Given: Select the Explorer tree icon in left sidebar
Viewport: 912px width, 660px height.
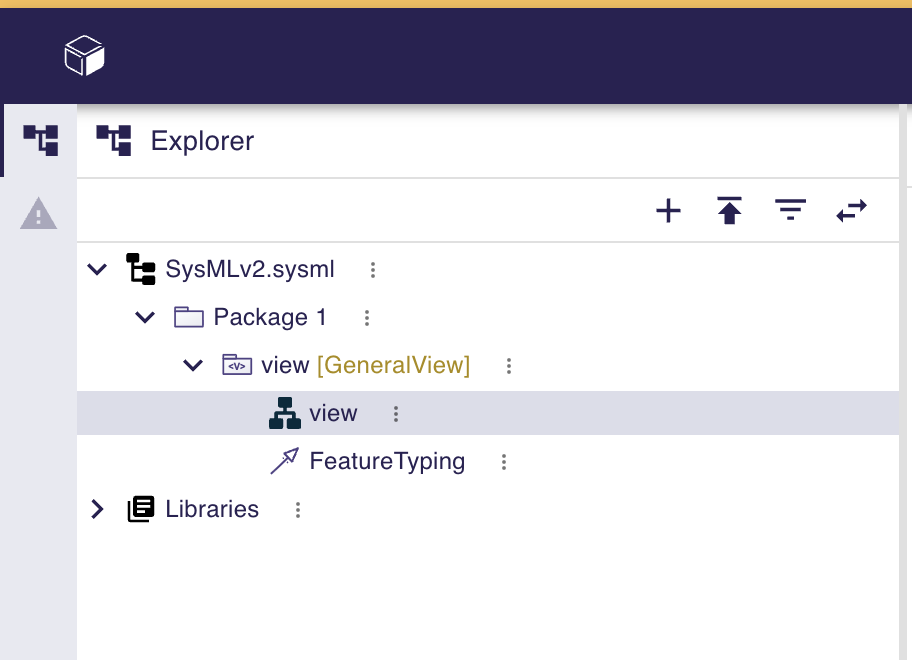Looking at the screenshot, I should point(39,140).
